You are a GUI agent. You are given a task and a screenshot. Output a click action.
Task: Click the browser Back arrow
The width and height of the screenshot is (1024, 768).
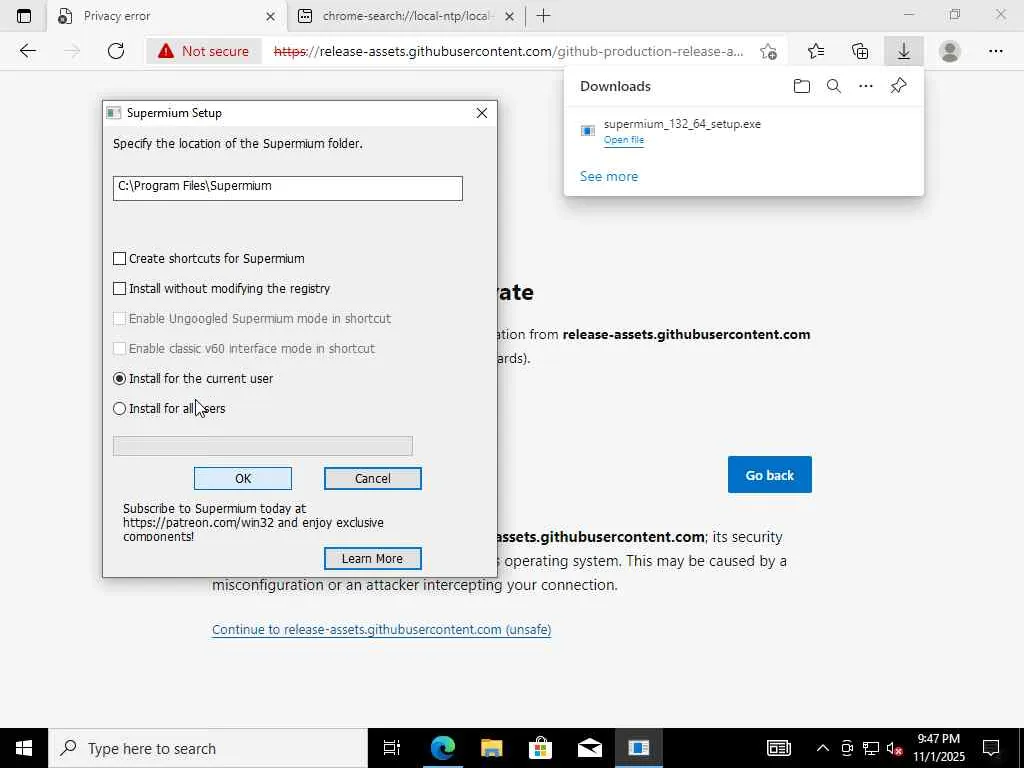(x=27, y=51)
